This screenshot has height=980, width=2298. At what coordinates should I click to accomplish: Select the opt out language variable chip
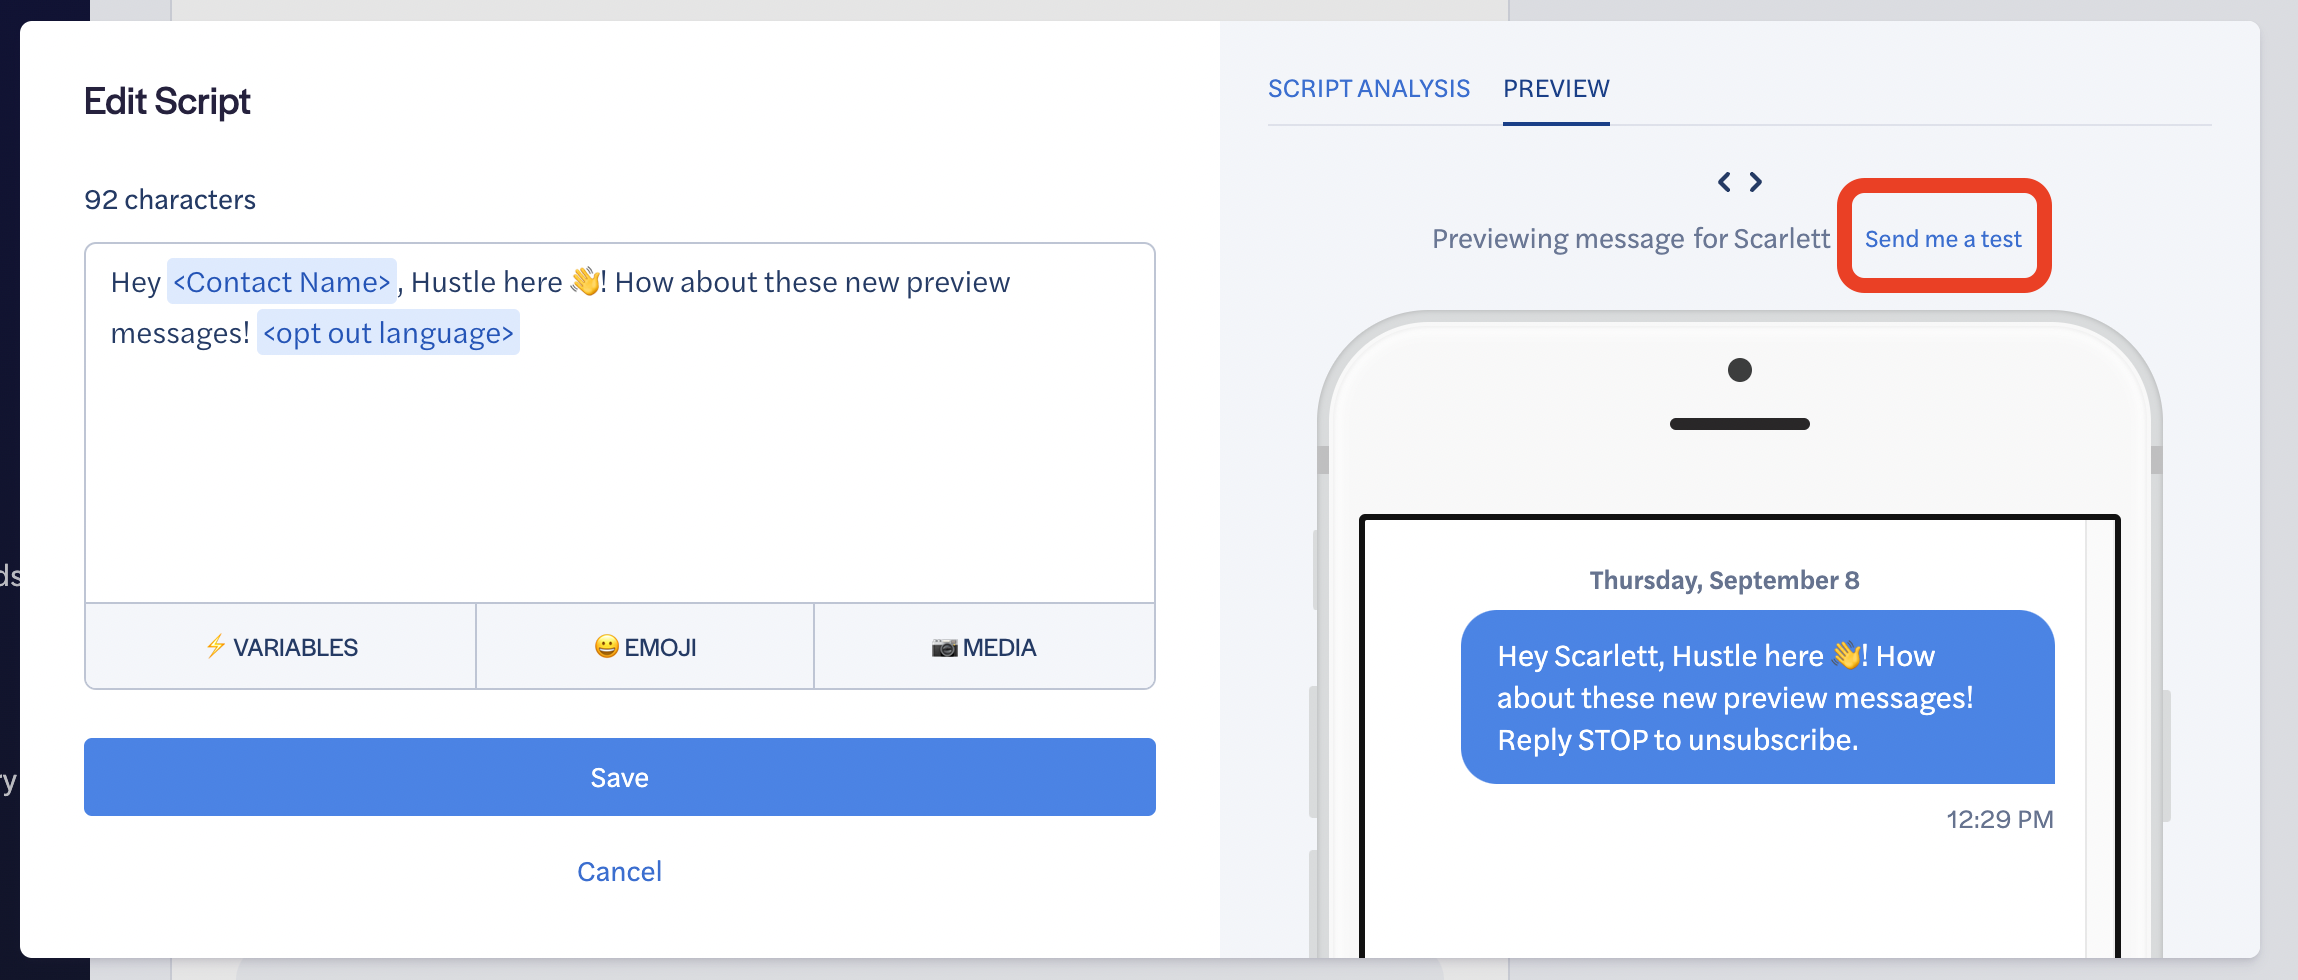pyautogui.click(x=388, y=333)
